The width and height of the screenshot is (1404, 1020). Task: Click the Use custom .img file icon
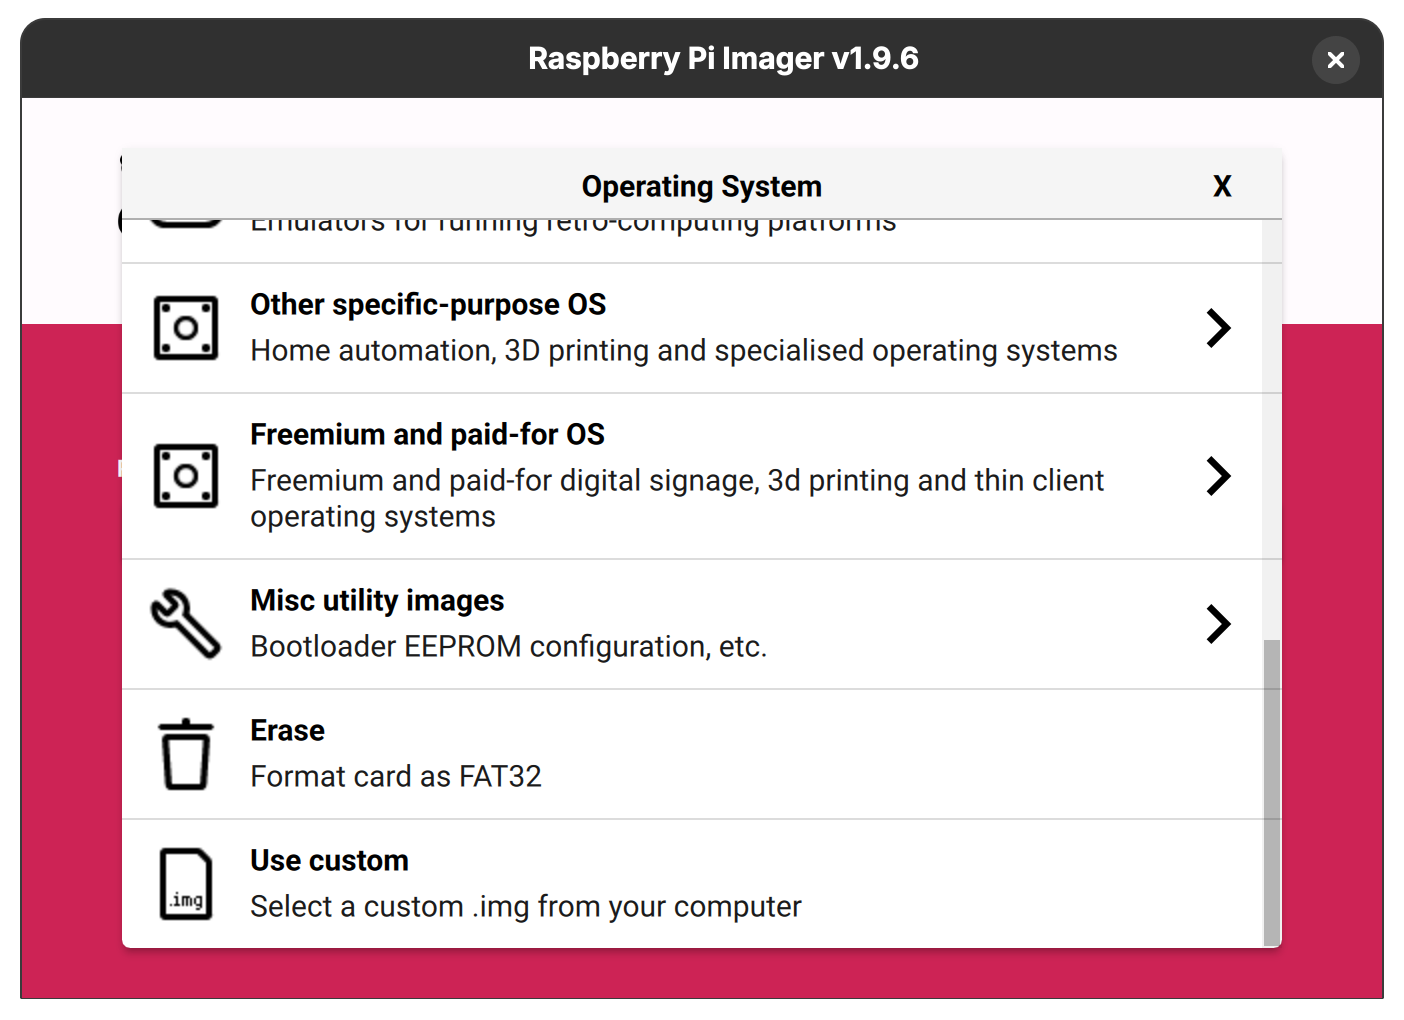(186, 884)
